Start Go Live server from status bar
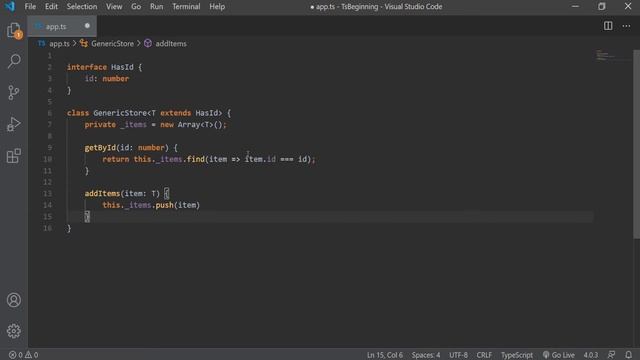The height and width of the screenshot is (360, 640). pos(558,355)
